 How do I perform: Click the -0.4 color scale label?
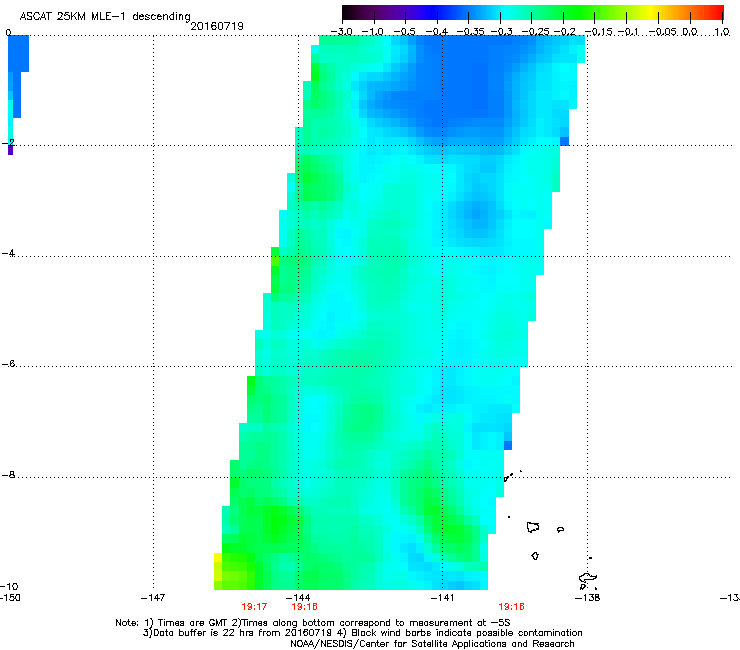click(x=437, y=32)
